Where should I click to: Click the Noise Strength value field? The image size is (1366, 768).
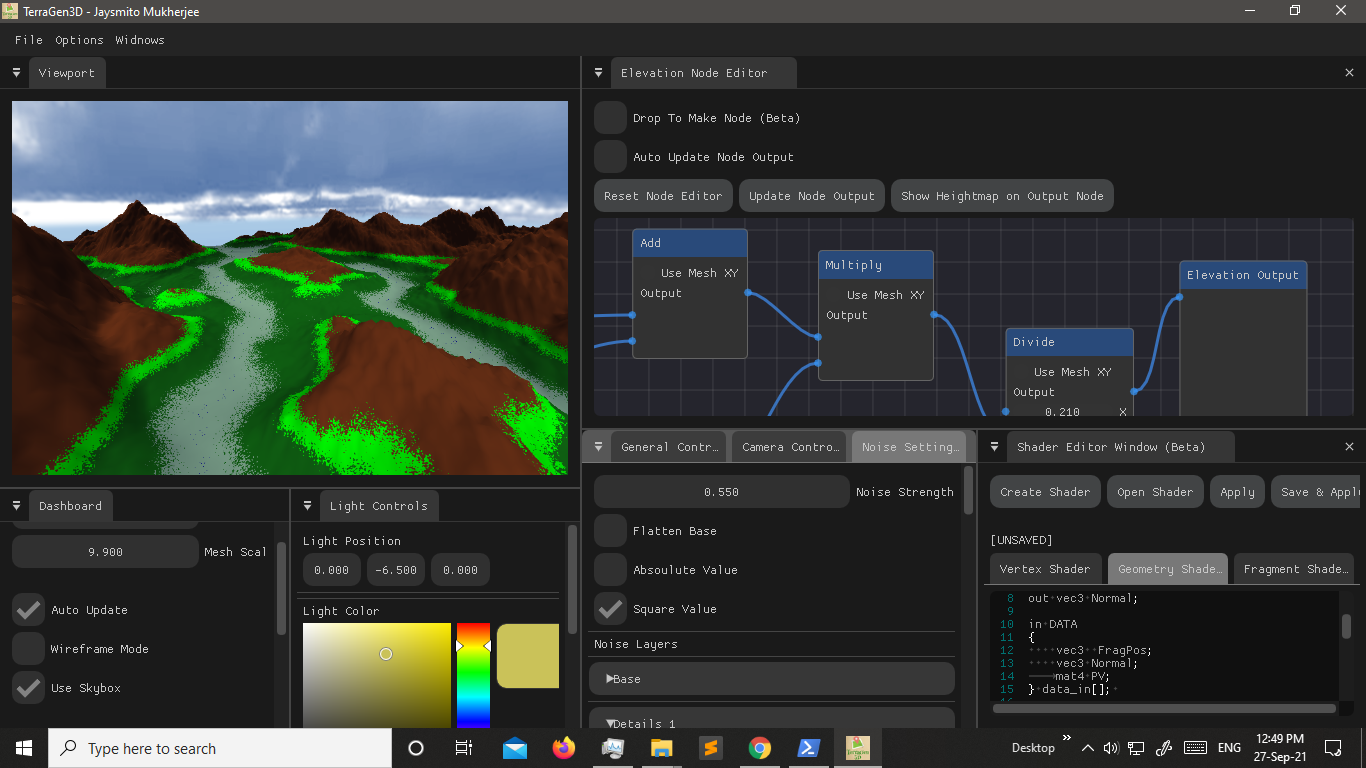pos(720,491)
